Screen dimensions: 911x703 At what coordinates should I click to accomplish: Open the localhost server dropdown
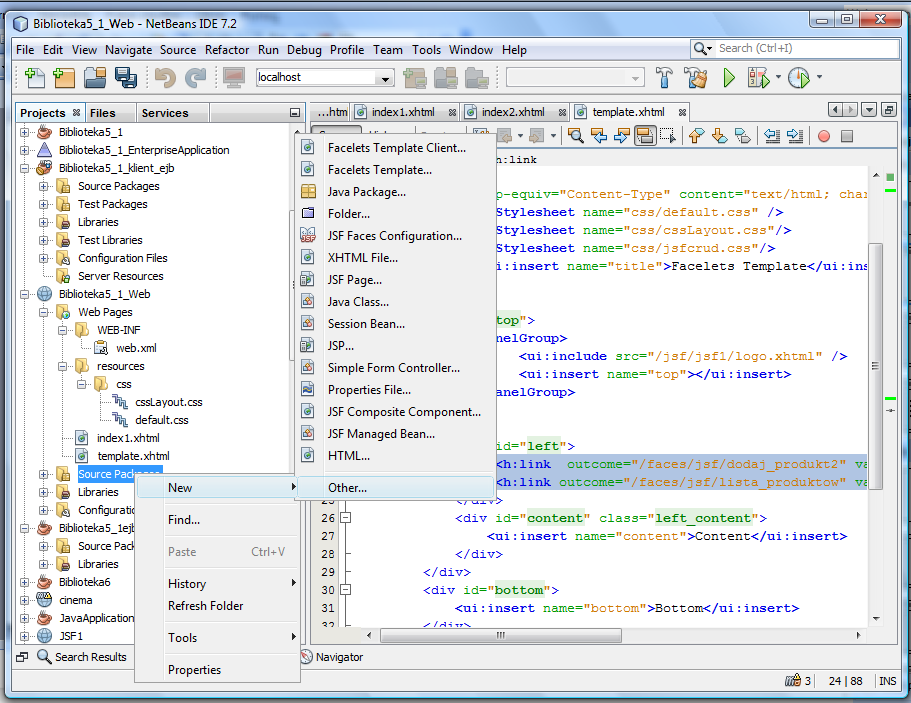click(384, 78)
